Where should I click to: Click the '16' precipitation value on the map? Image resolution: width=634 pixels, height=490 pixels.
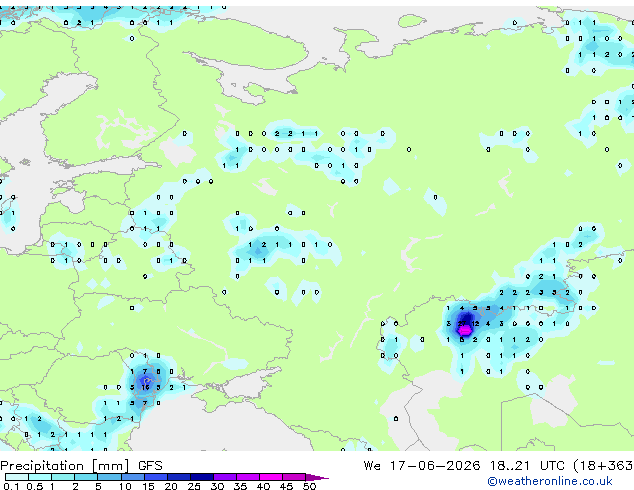pyautogui.click(x=145, y=387)
